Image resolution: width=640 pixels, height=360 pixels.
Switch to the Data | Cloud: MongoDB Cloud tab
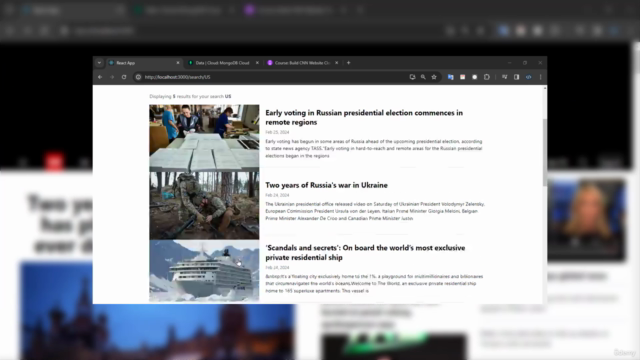pos(222,63)
